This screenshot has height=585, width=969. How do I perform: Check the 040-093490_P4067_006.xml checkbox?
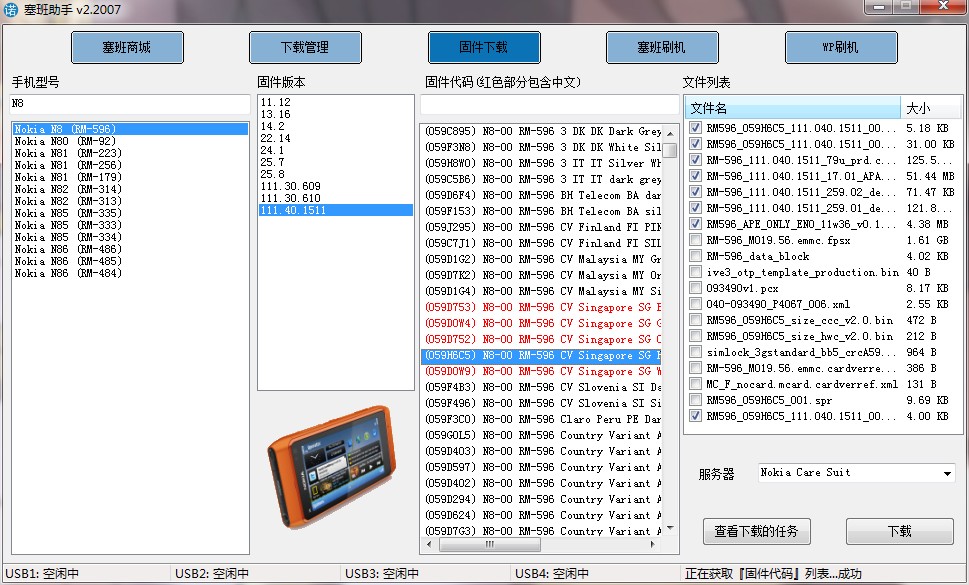695,304
